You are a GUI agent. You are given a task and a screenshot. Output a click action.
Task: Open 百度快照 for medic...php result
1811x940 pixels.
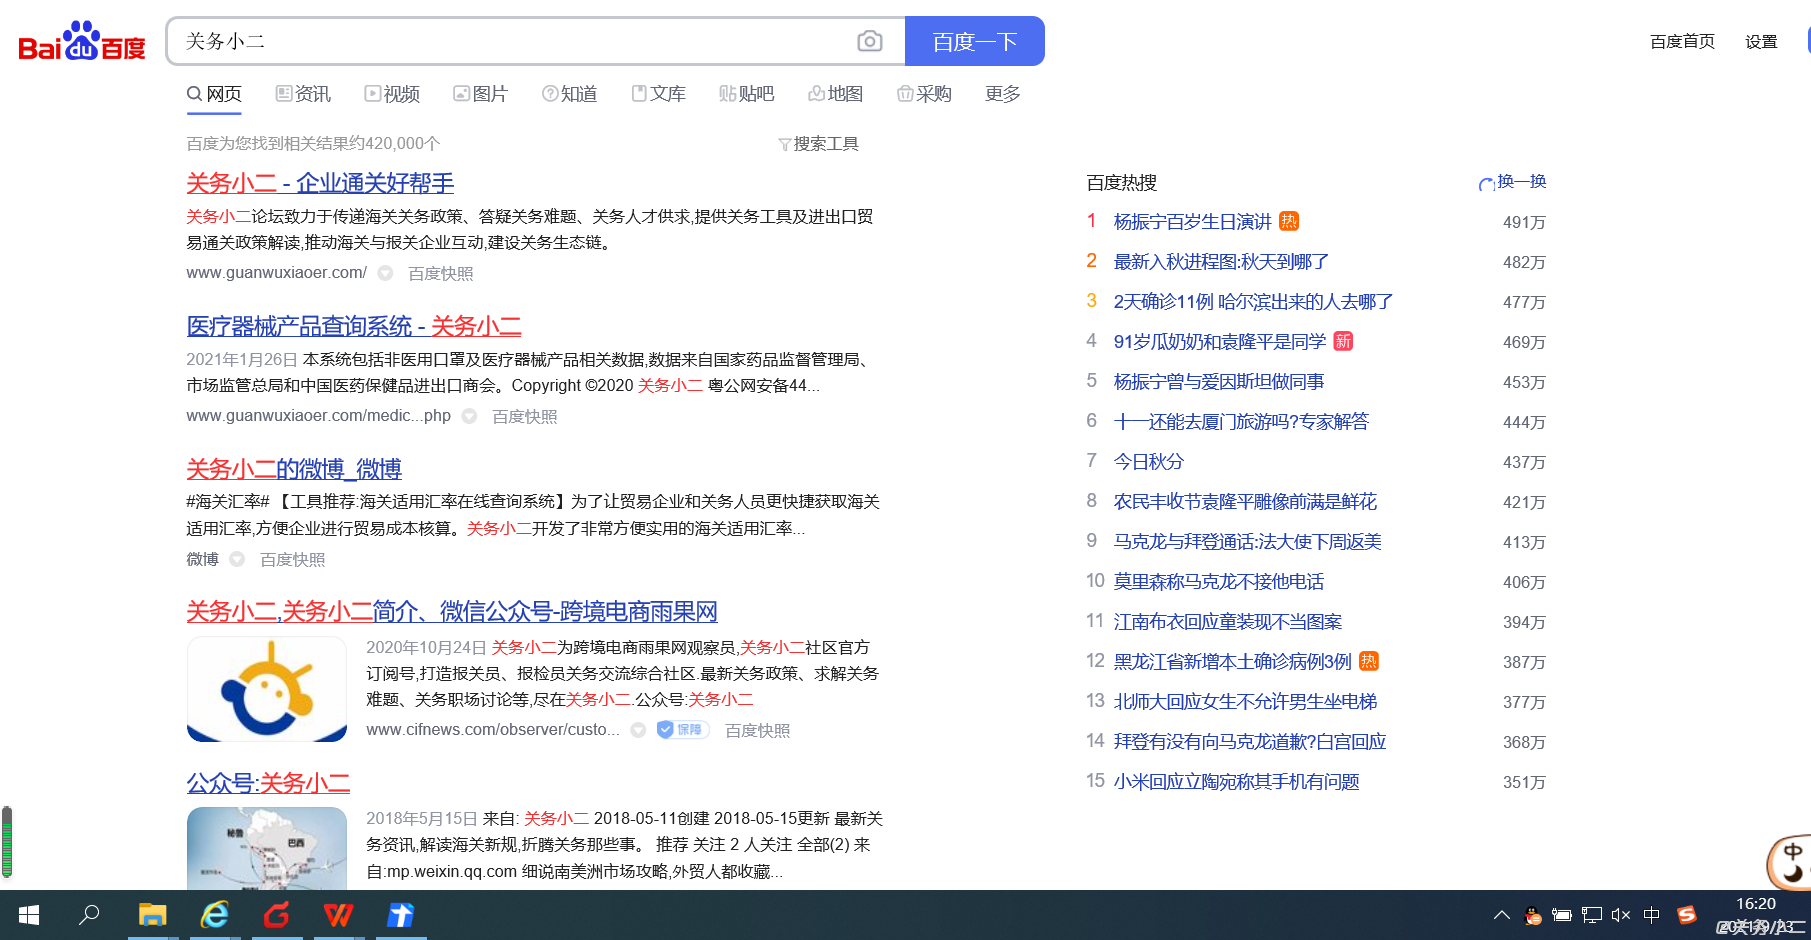[x=525, y=417]
